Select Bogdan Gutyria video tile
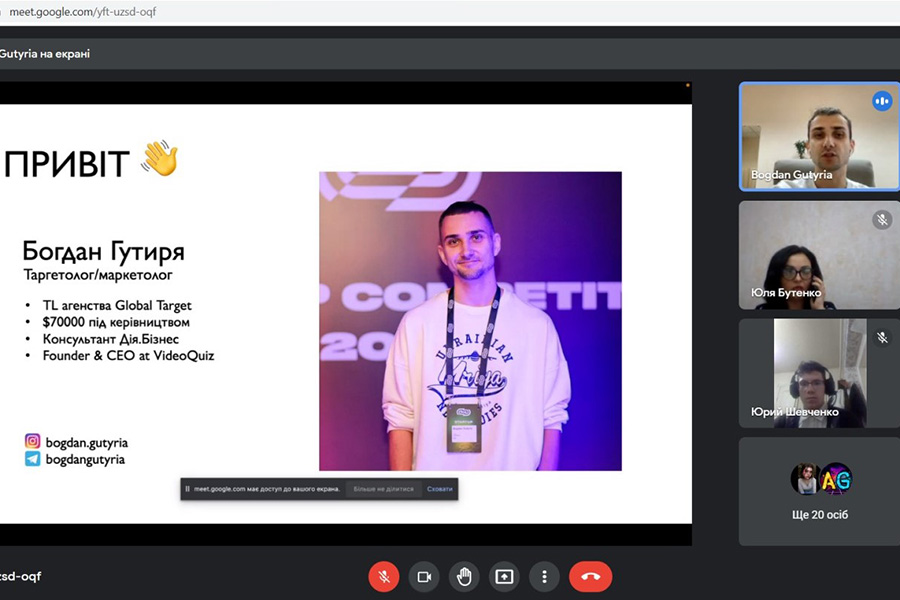900x600 pixels. click(x=819, y=136)
